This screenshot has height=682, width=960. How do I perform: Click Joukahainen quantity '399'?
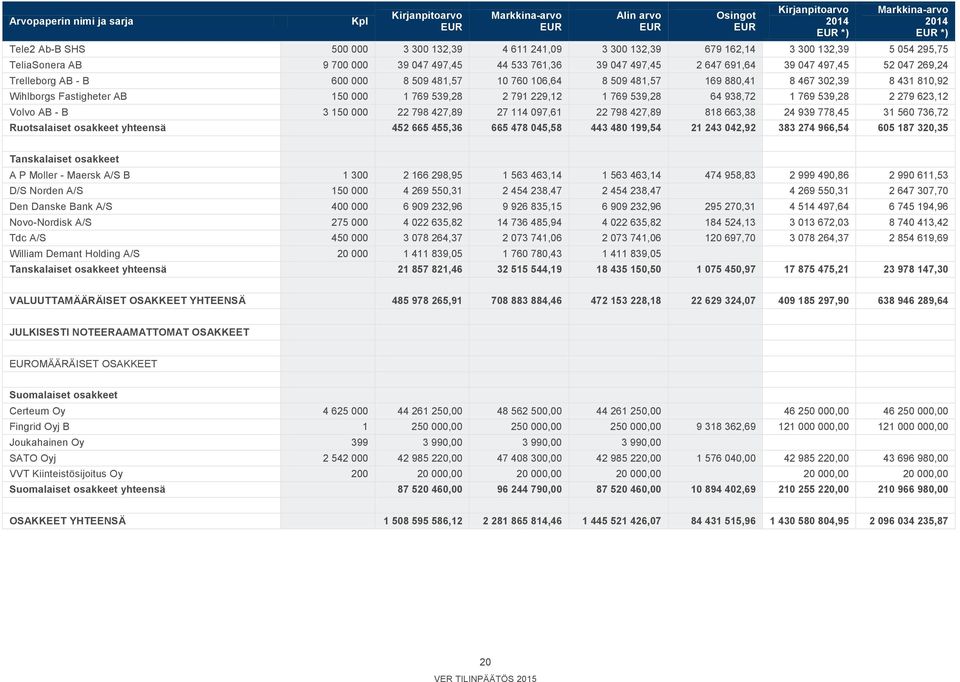359,442
